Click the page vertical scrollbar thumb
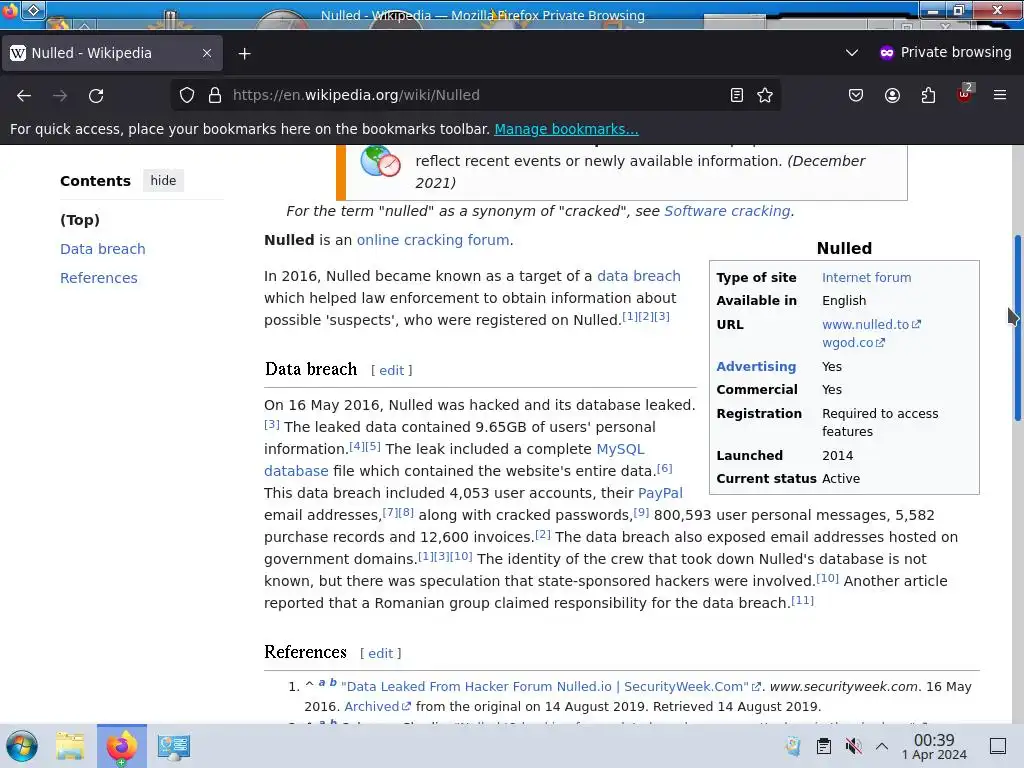Viewport: 1024px width, 768px height. [x=1017, y=328]
